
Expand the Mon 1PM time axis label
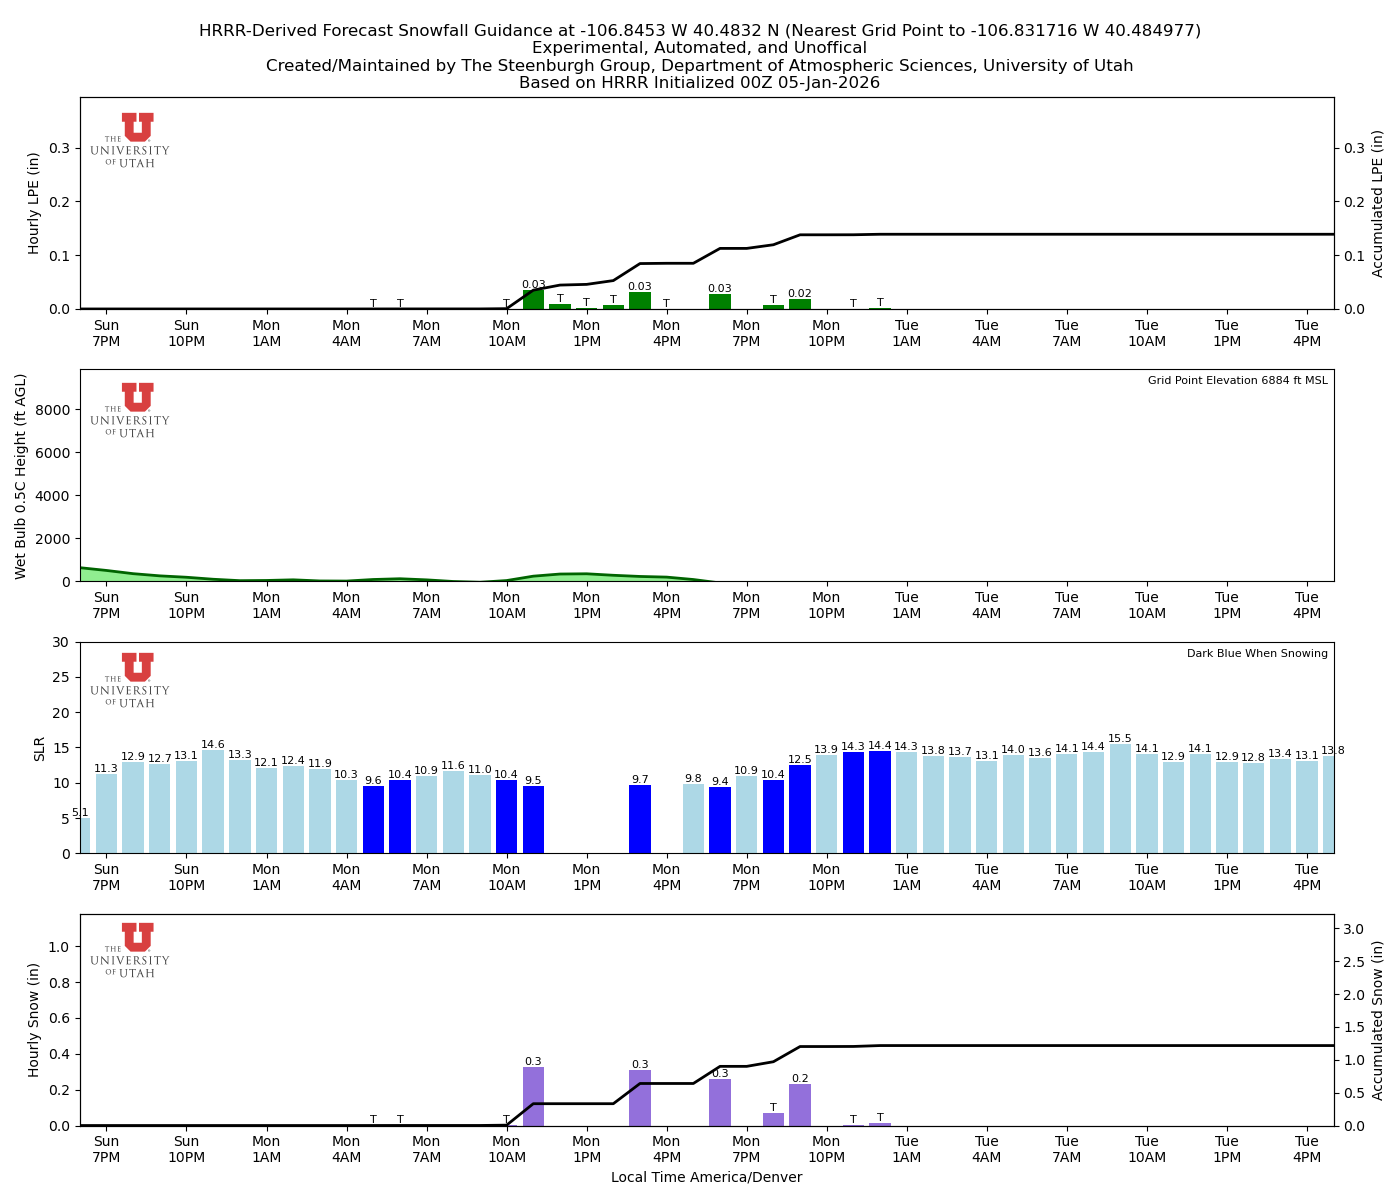point(587,1148)
